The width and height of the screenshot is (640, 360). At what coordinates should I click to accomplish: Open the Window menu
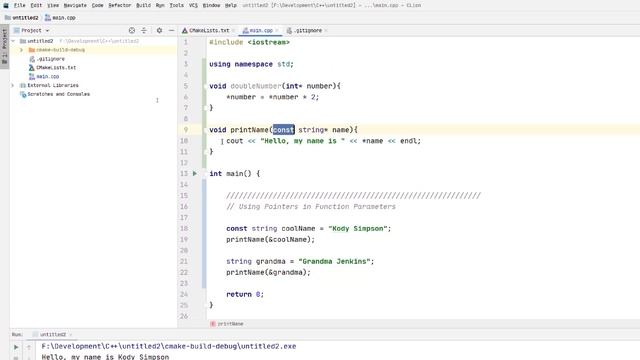(211, 5)
